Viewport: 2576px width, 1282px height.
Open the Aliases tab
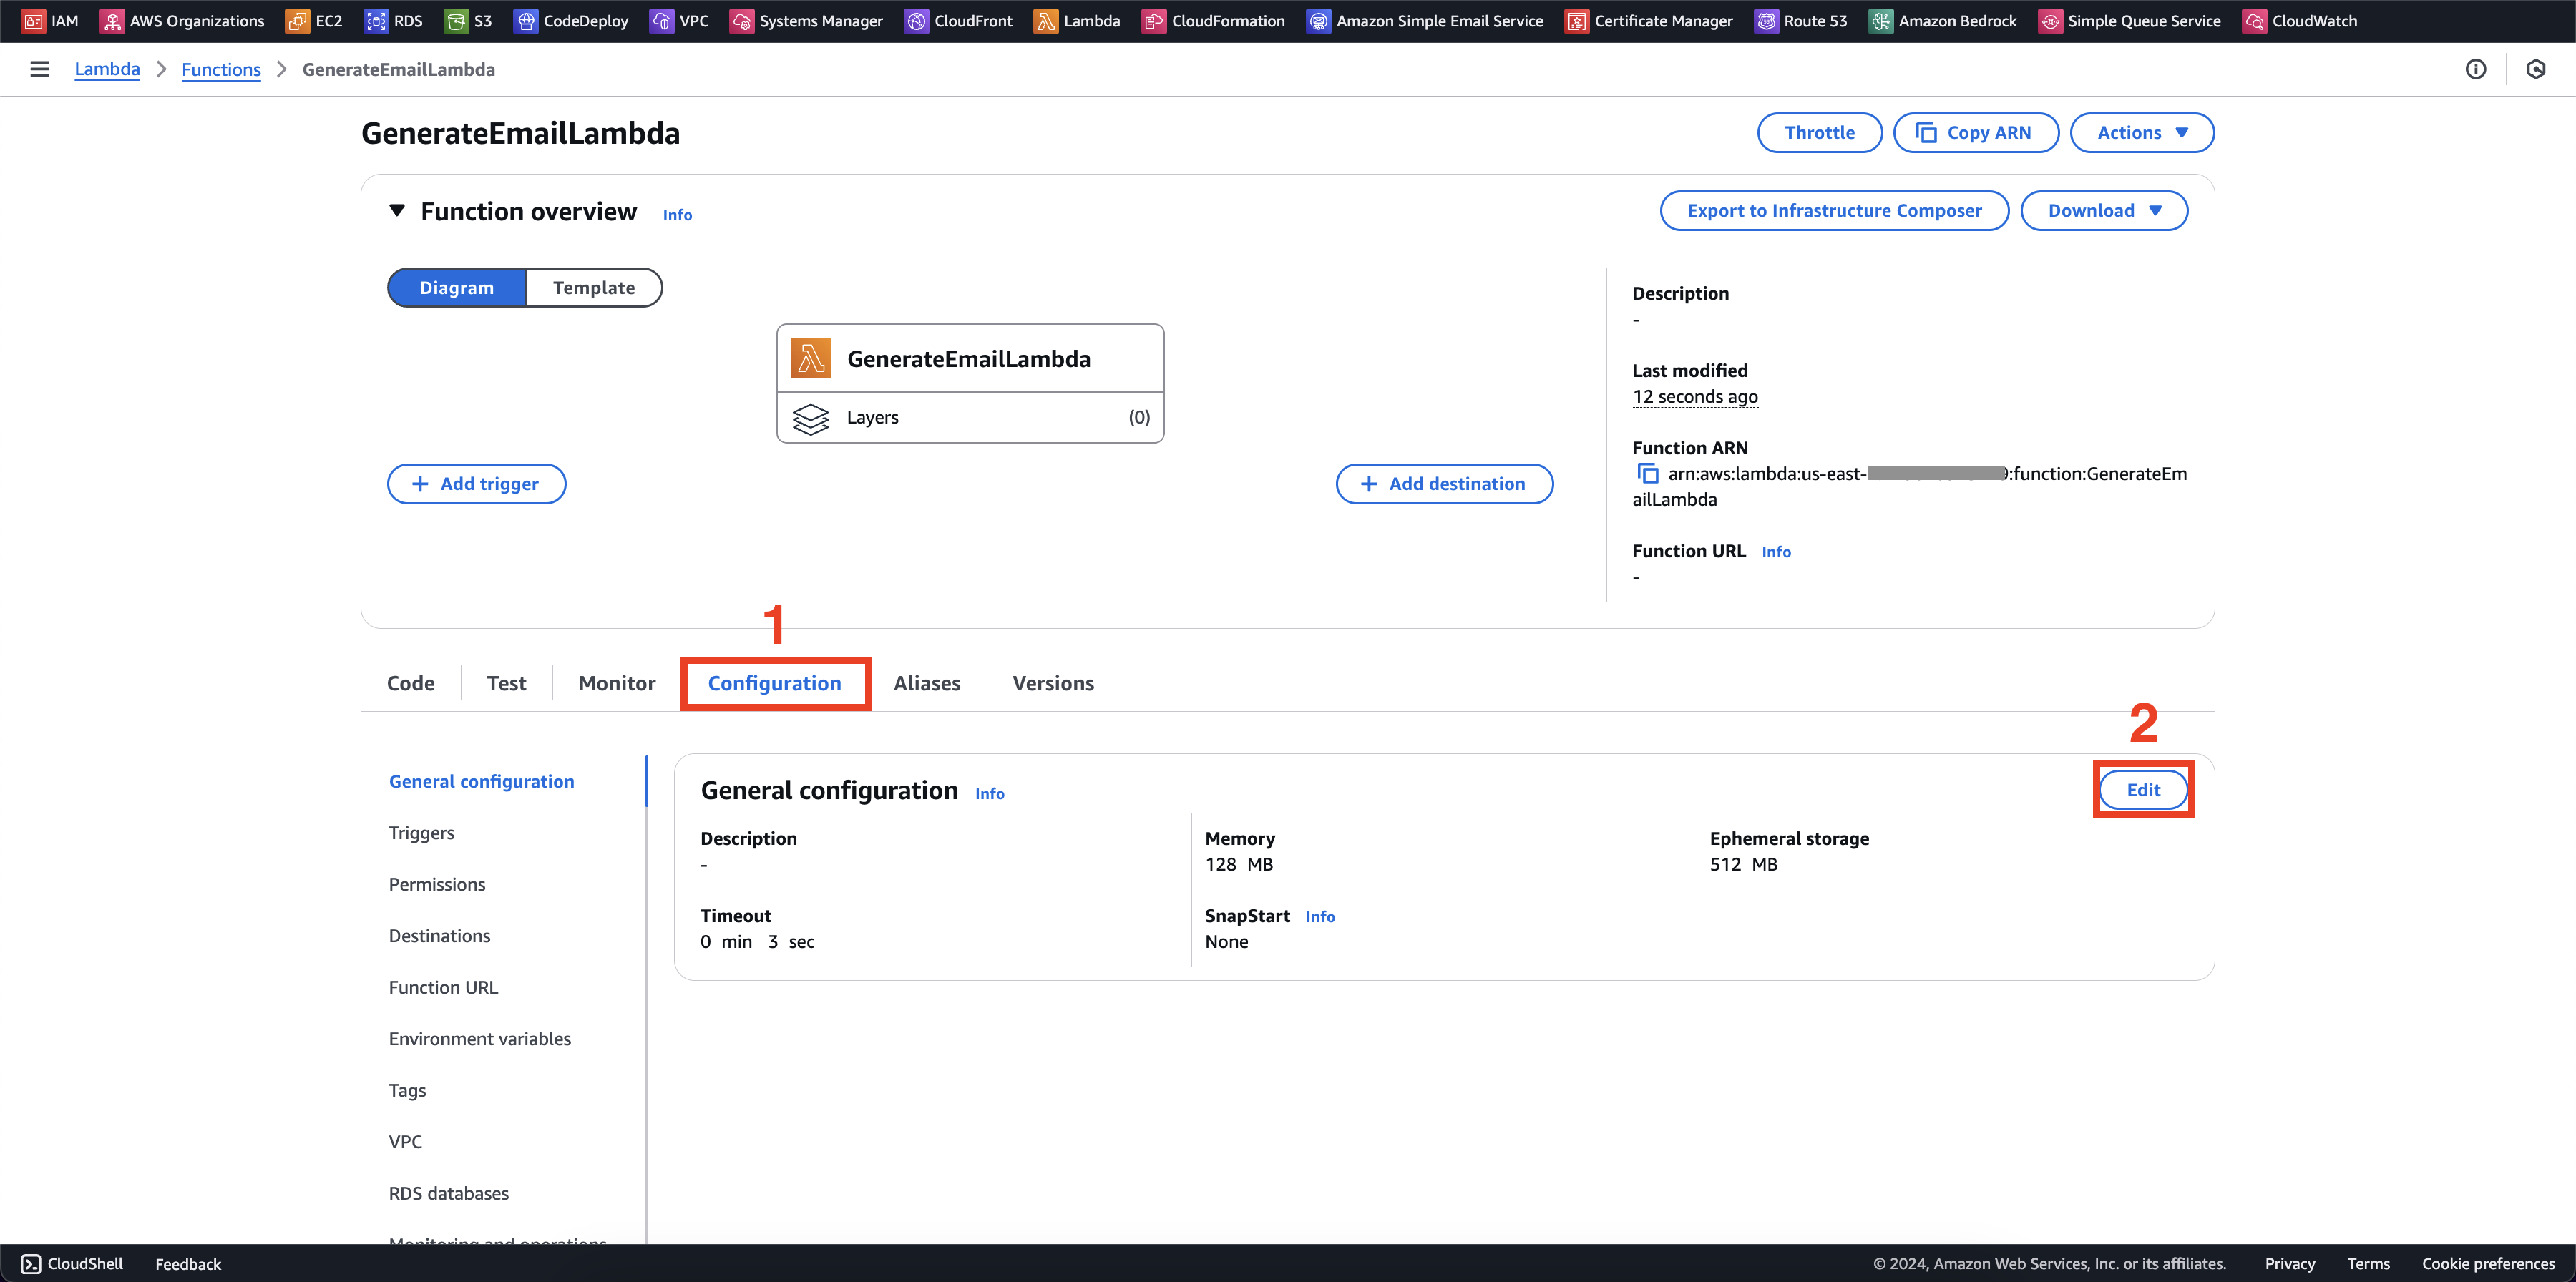(x=927, y=683)
